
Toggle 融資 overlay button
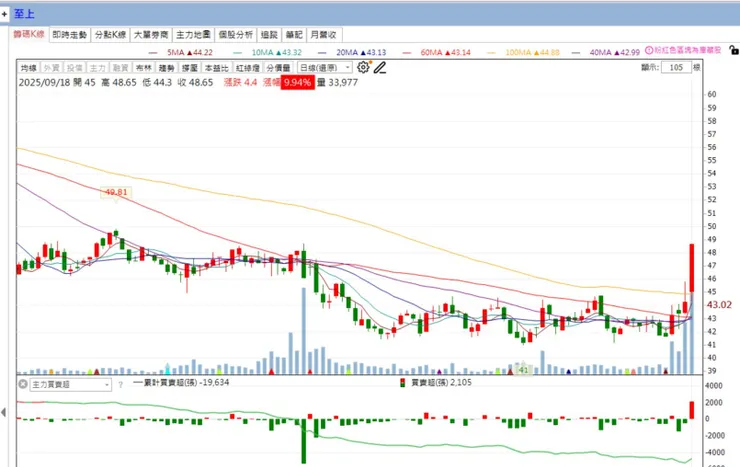[121, 68]
